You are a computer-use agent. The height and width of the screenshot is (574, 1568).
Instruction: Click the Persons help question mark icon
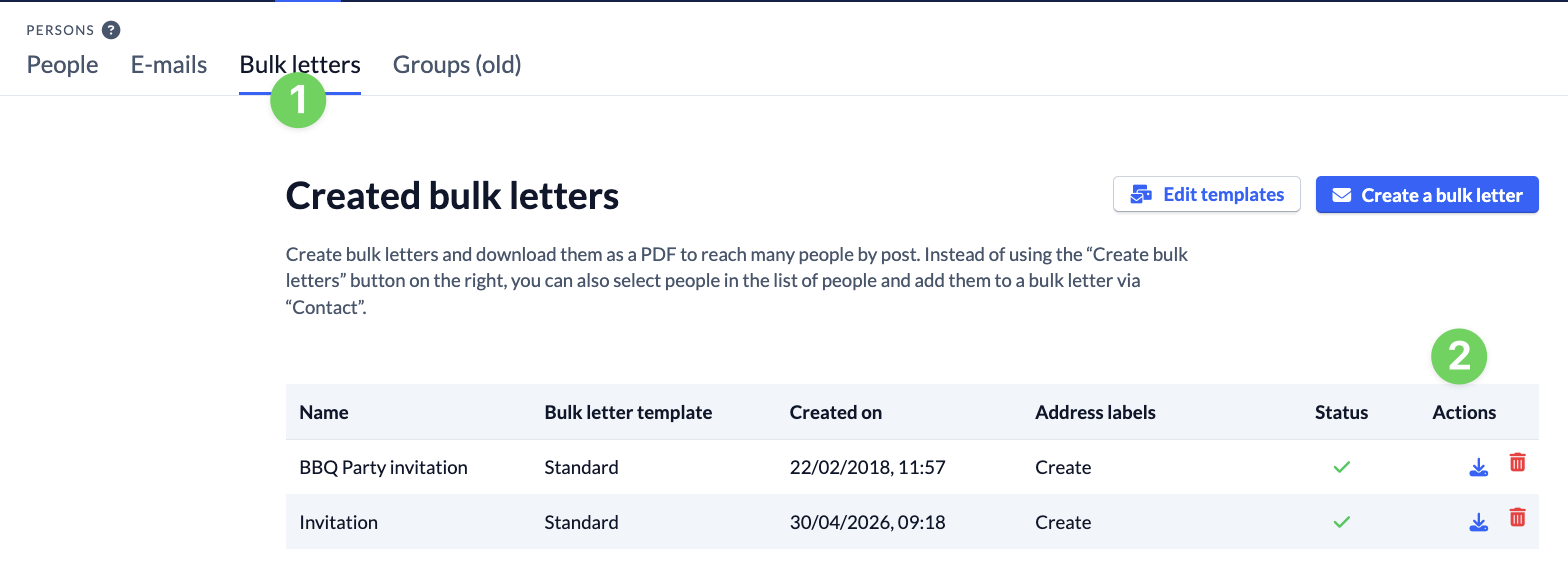pos(111,30)
